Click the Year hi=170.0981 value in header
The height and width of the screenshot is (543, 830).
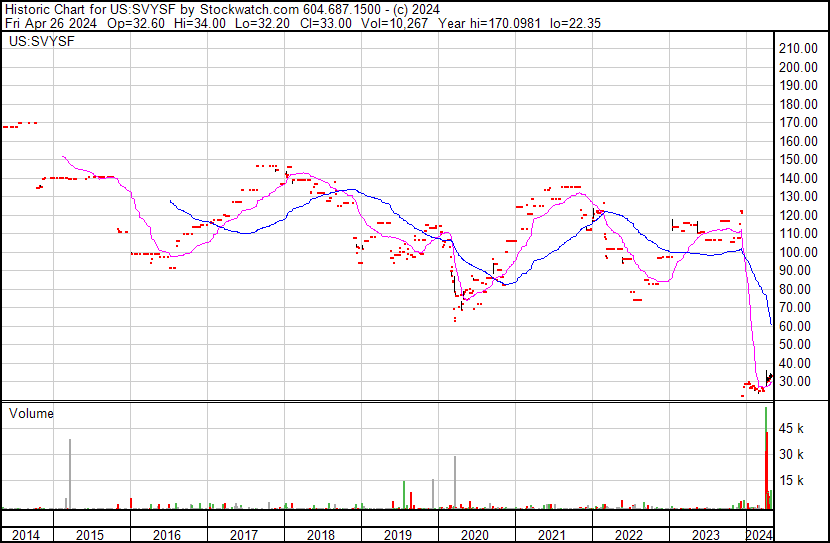pos(490,24)
